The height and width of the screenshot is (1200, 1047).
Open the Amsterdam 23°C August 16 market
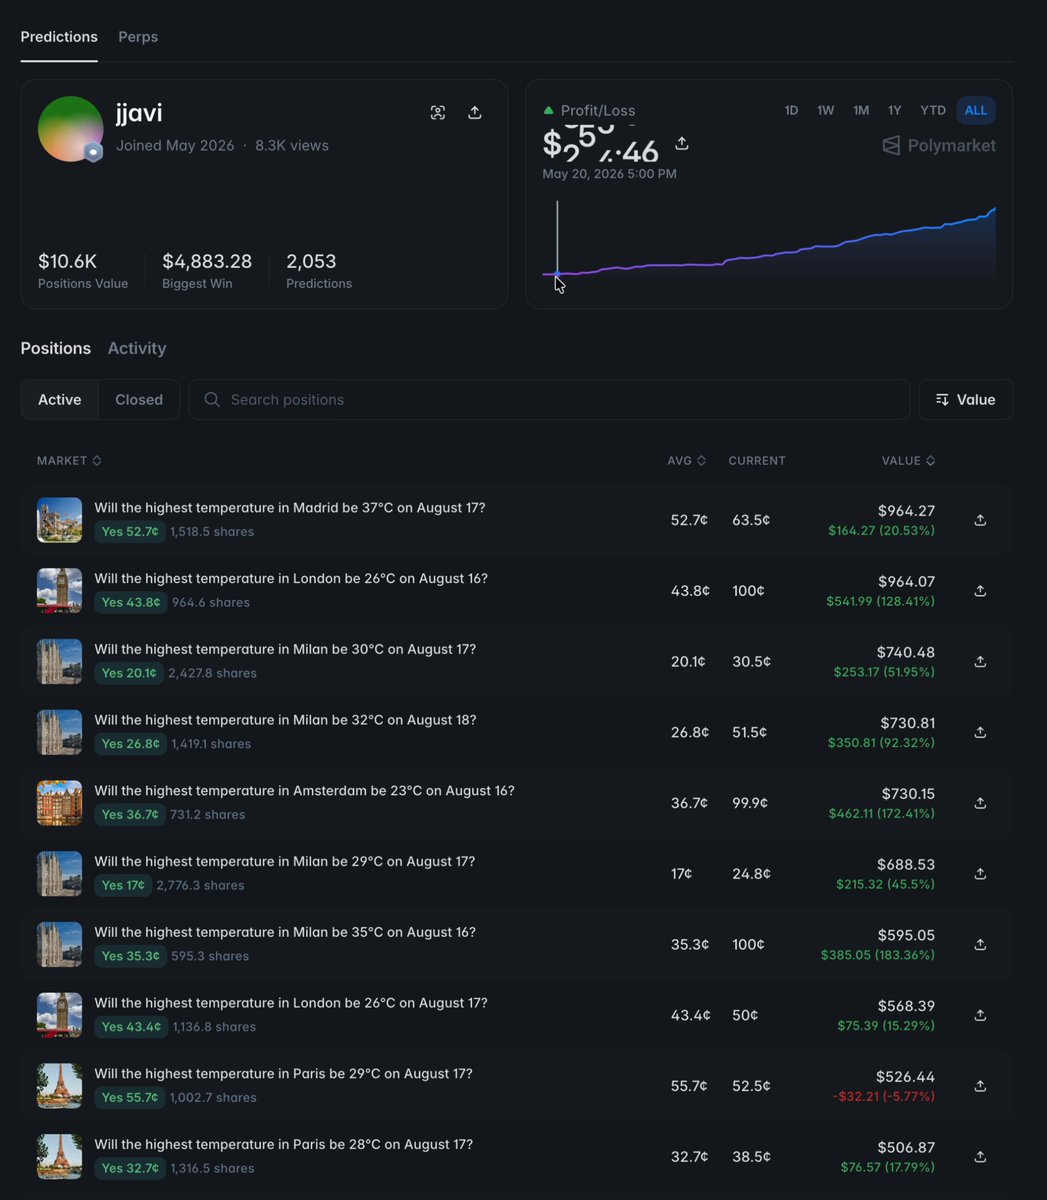coord(304,791)
